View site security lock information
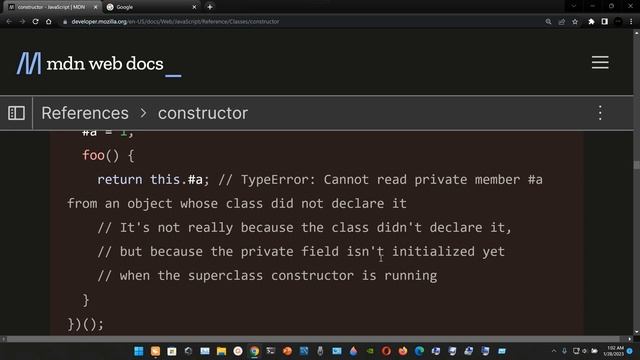This screenshot has height=360, width=640. tap(65, 22)
